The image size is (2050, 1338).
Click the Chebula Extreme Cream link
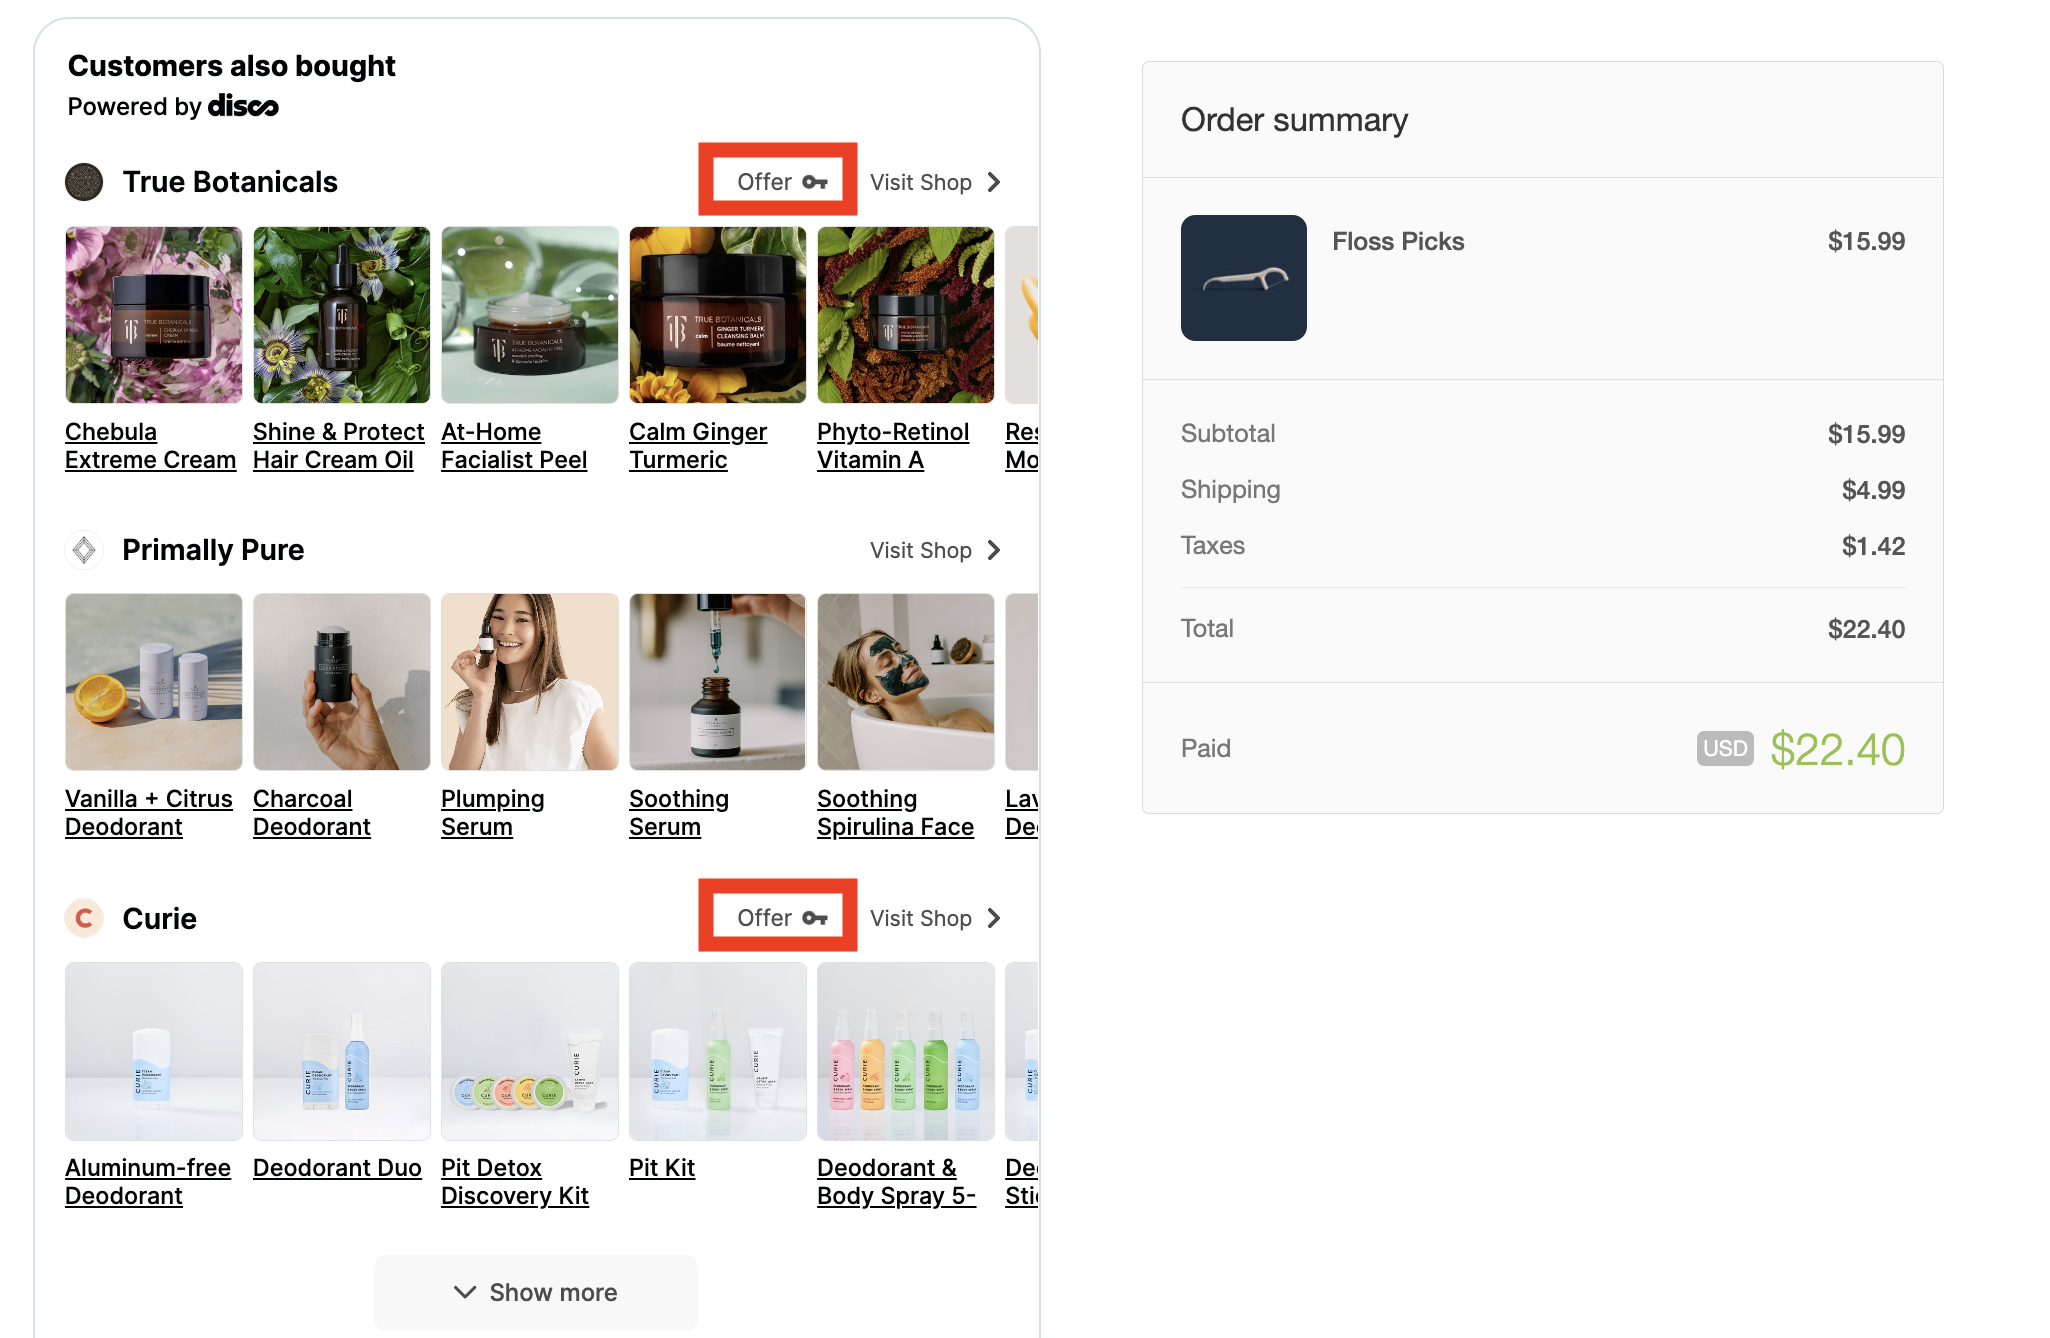[x=150, y=446]
